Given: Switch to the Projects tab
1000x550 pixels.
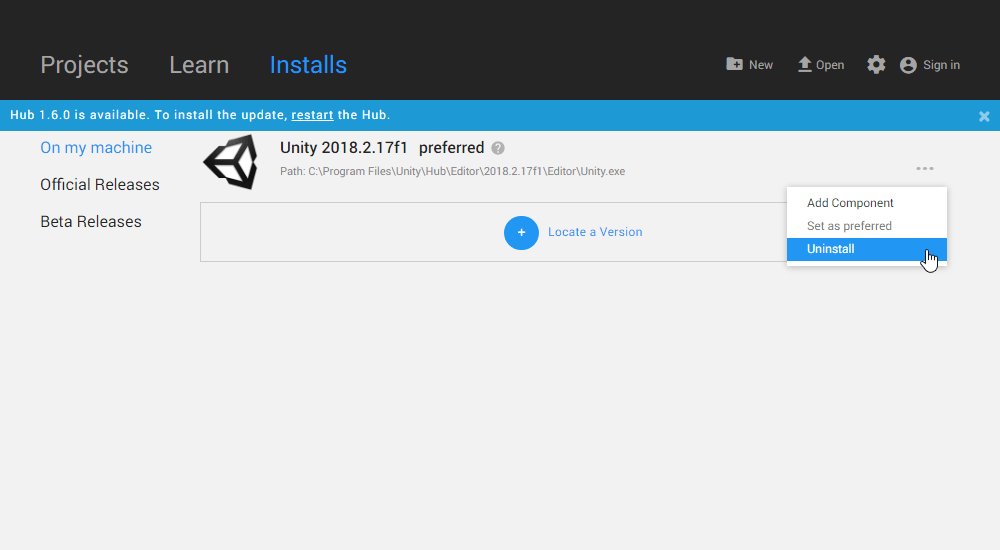Looking at the screenshot, I should (84, 65).
